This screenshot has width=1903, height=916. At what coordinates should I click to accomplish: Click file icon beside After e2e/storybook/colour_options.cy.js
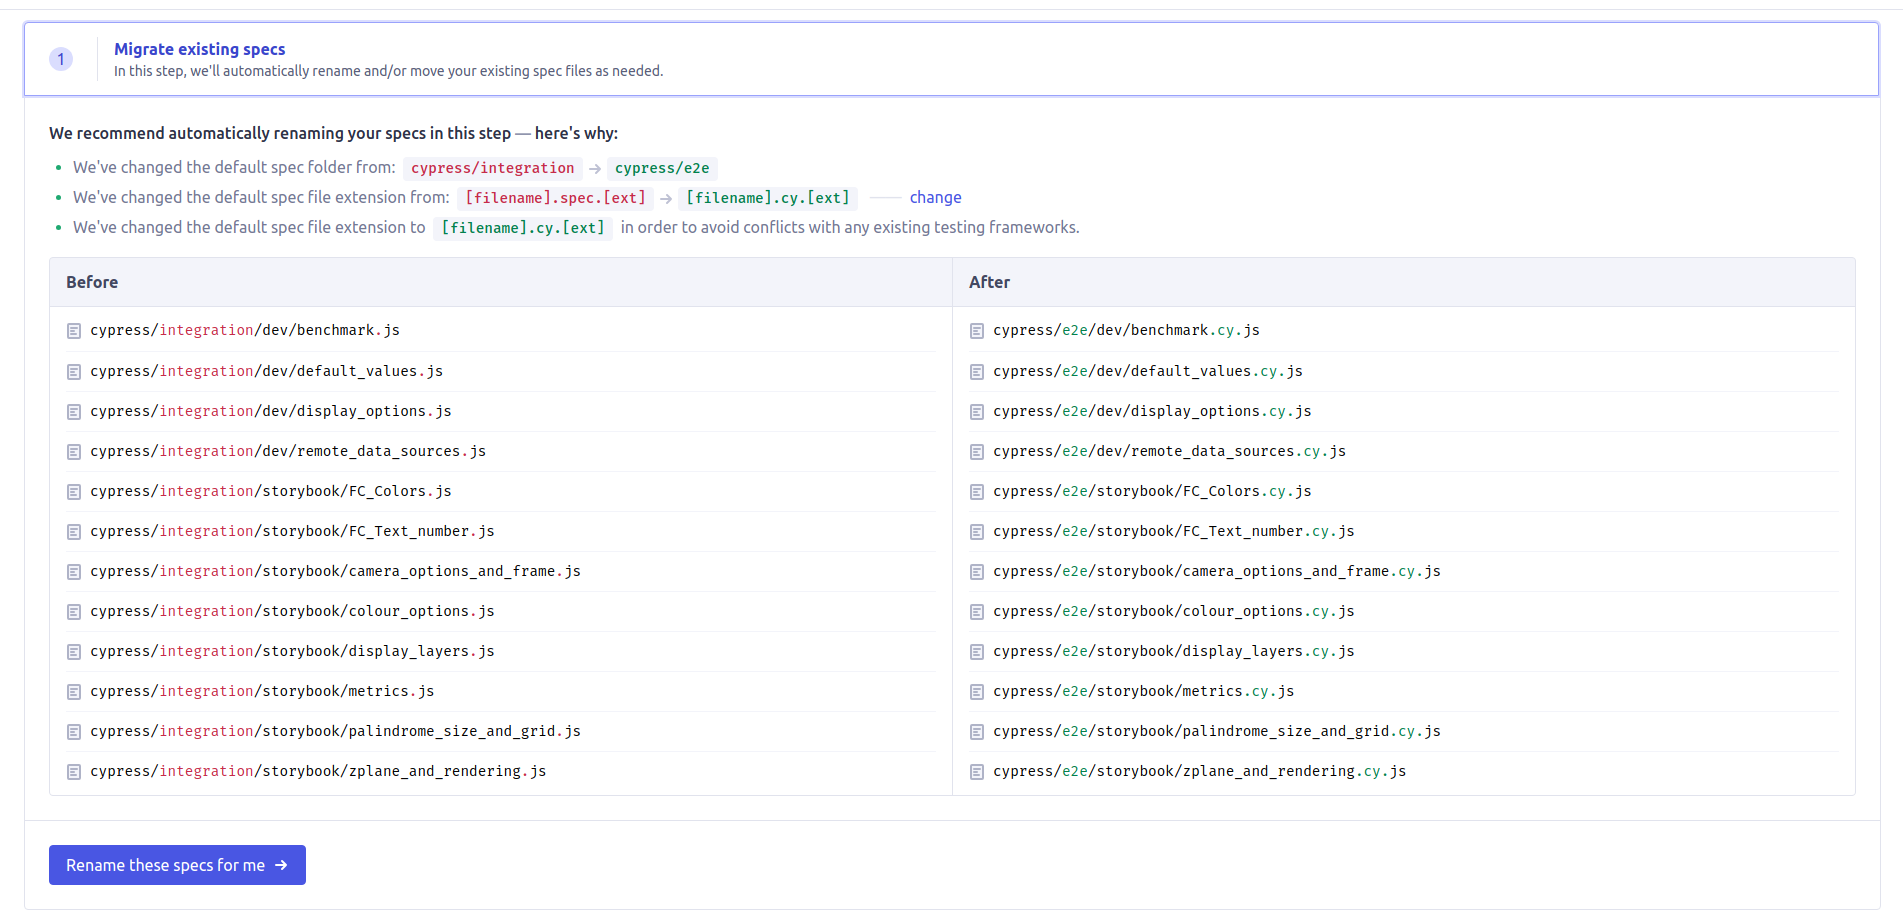click(977, 612)
